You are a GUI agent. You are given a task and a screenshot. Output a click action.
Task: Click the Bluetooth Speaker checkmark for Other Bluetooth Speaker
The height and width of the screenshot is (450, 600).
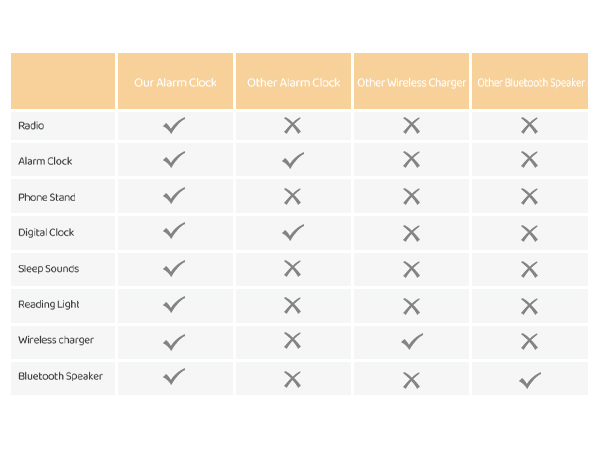pos(530,379)
